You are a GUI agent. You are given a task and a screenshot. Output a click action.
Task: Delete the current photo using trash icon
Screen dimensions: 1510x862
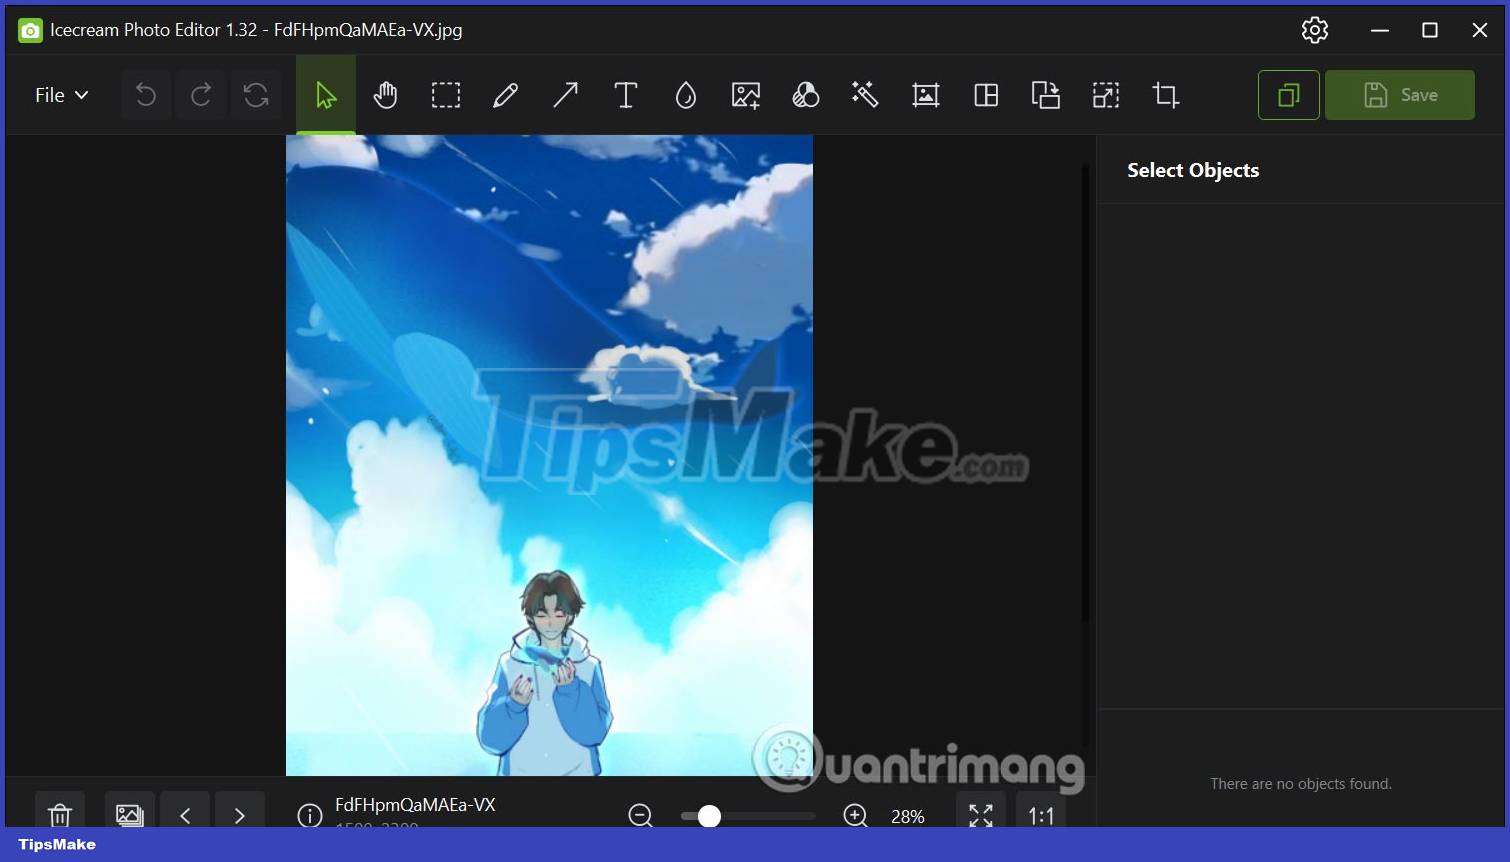[60, 815]
